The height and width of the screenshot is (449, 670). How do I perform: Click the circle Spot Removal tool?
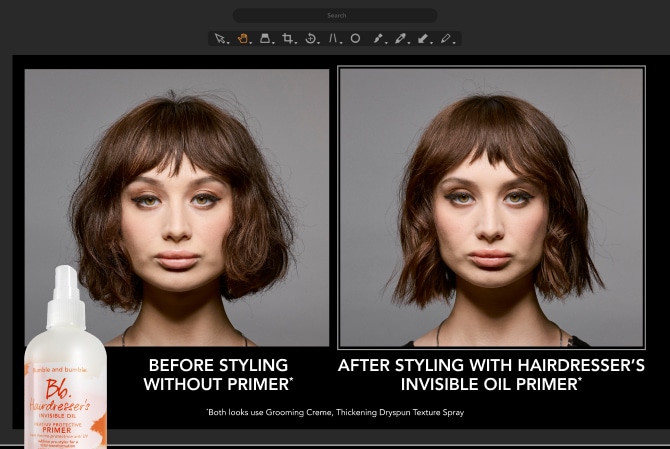[355, 39]
